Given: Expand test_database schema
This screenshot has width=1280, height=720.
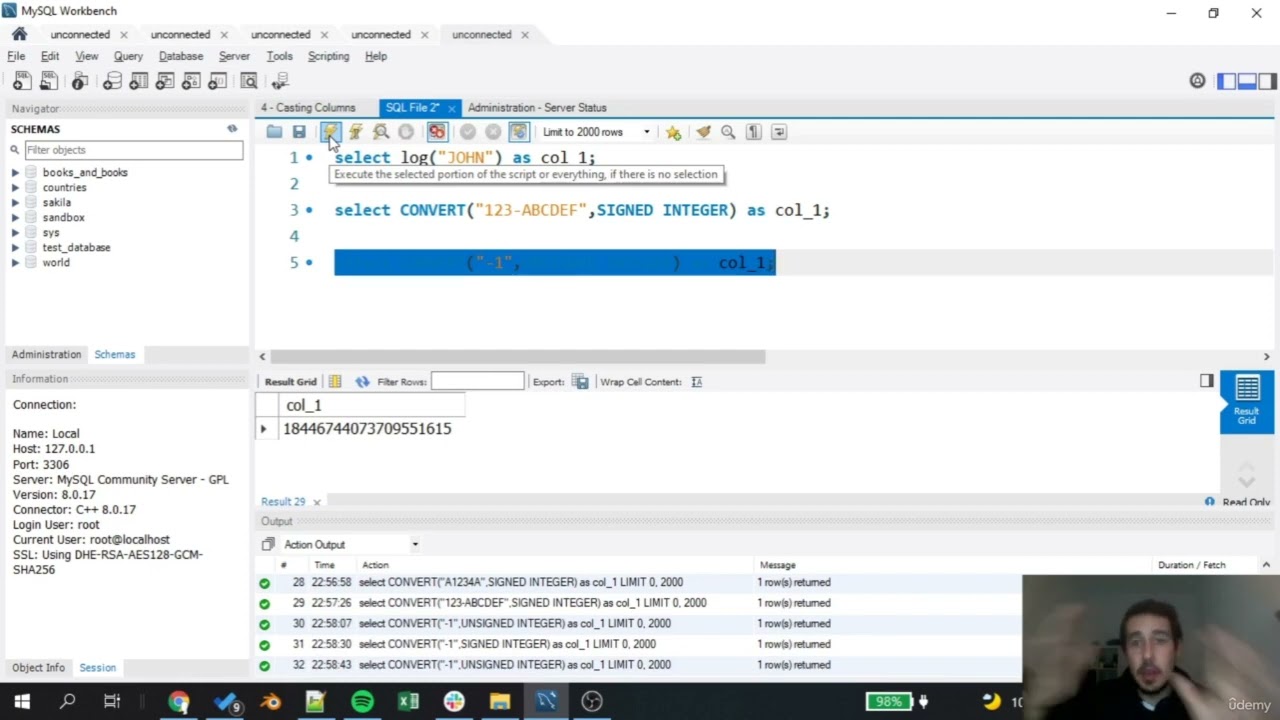Looking at the screenshot, I should coord(16,248).
